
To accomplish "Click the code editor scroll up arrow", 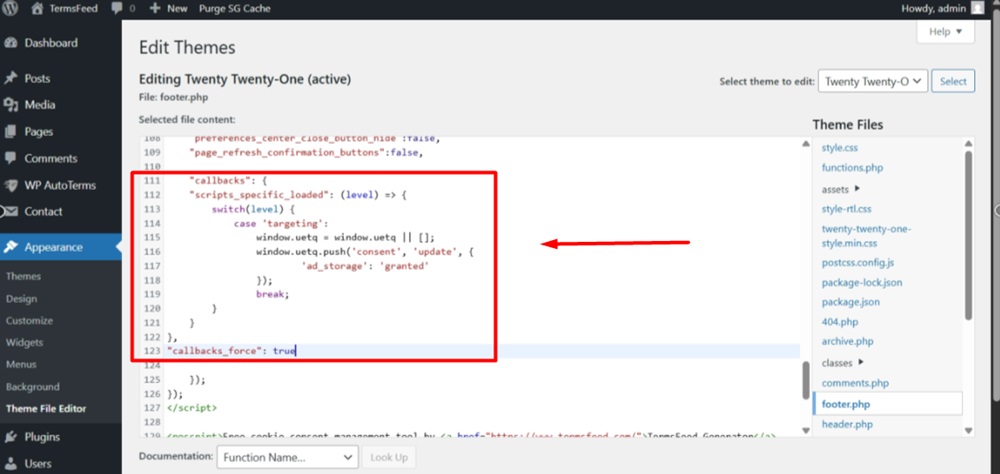I will coord(805,144).
